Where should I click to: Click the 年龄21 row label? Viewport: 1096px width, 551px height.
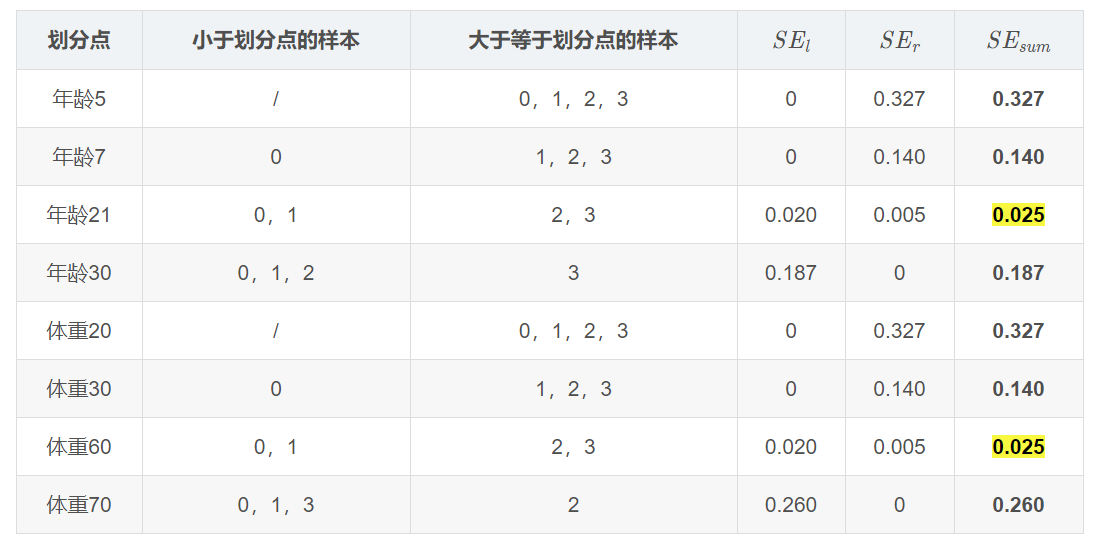pos(79,215)
